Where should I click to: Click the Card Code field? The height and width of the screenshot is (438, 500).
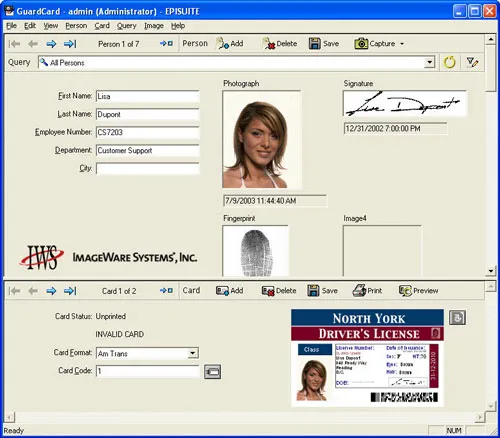point(148,371)
